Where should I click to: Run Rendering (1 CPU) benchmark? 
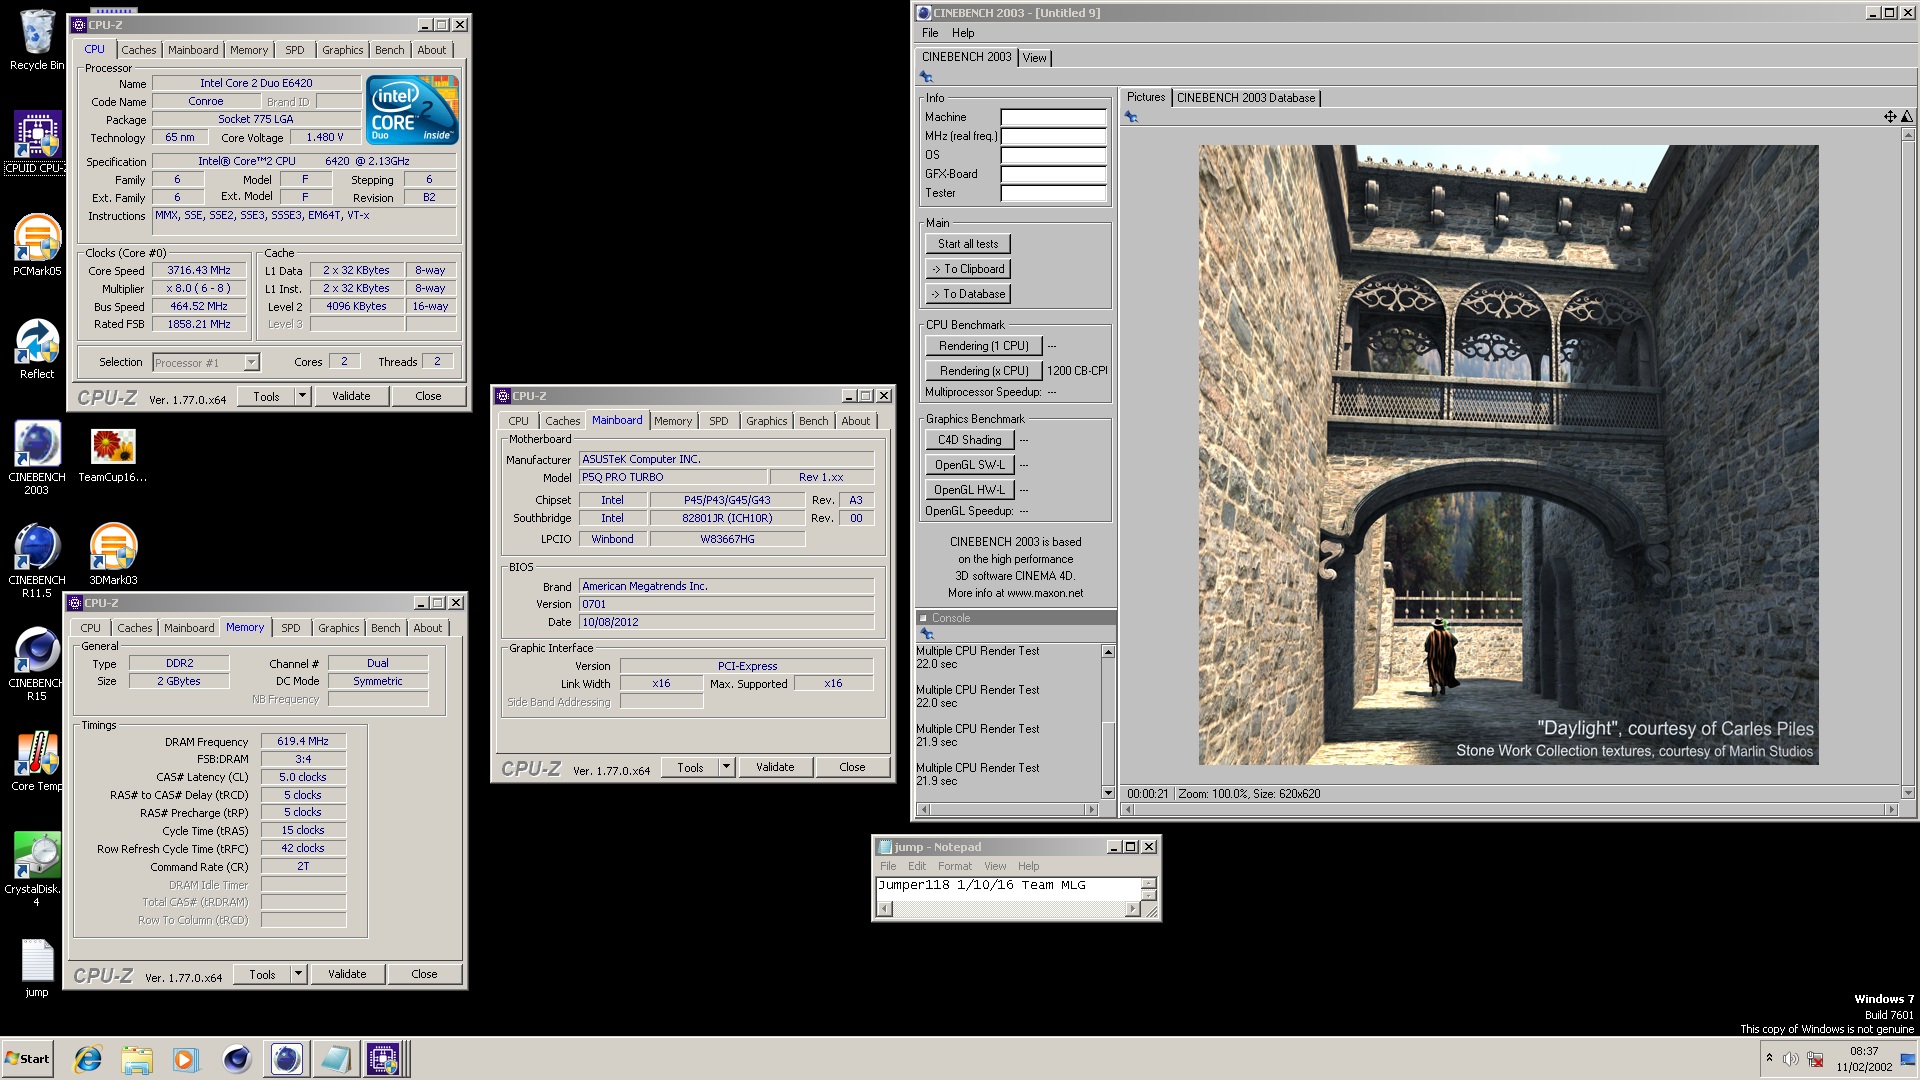984,346
